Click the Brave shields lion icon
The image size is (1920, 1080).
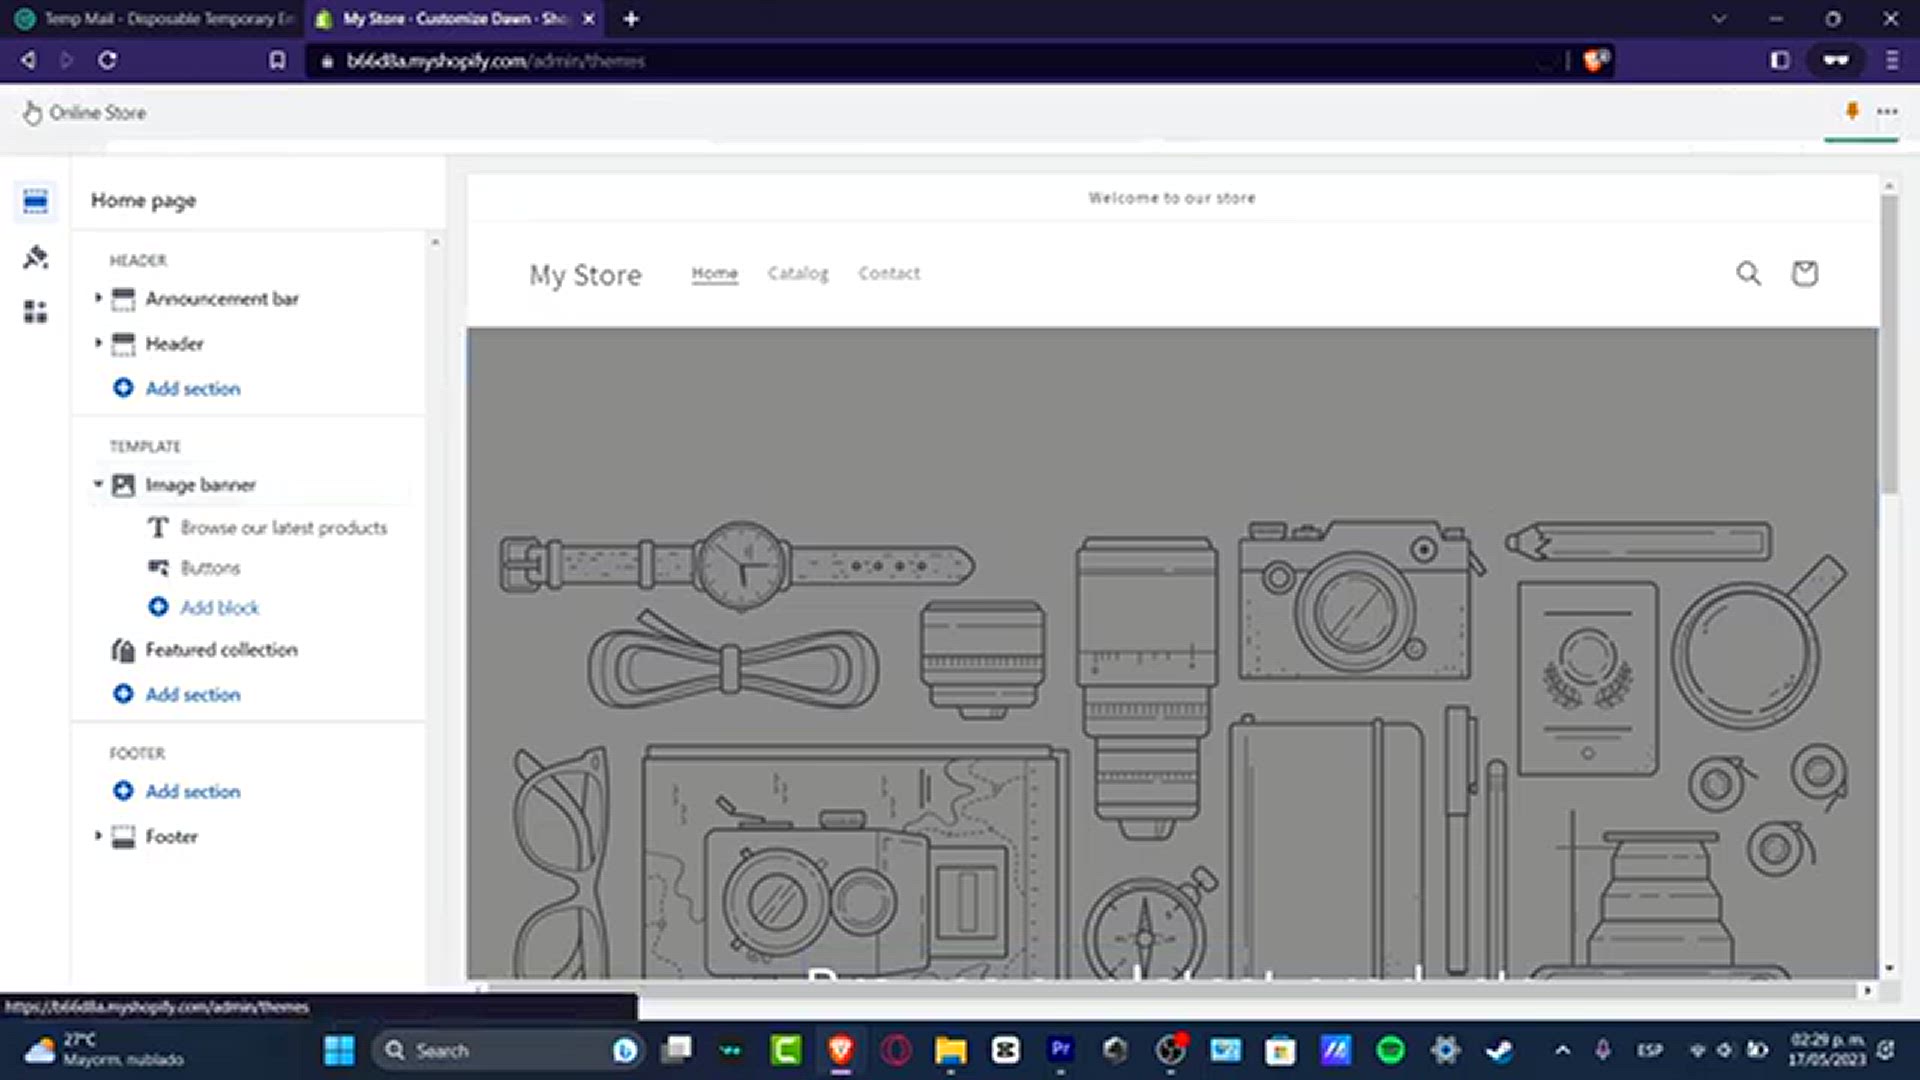1596,60
